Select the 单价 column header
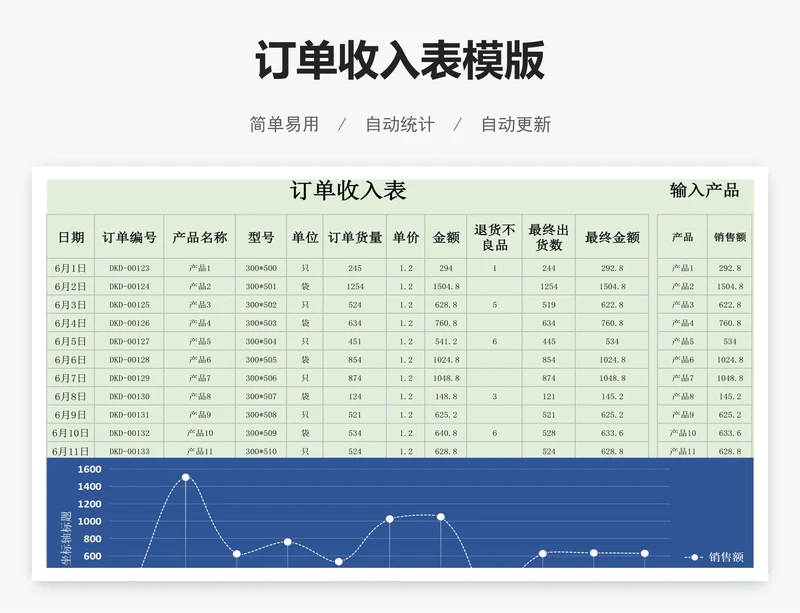800x613 pixels. 406,237
